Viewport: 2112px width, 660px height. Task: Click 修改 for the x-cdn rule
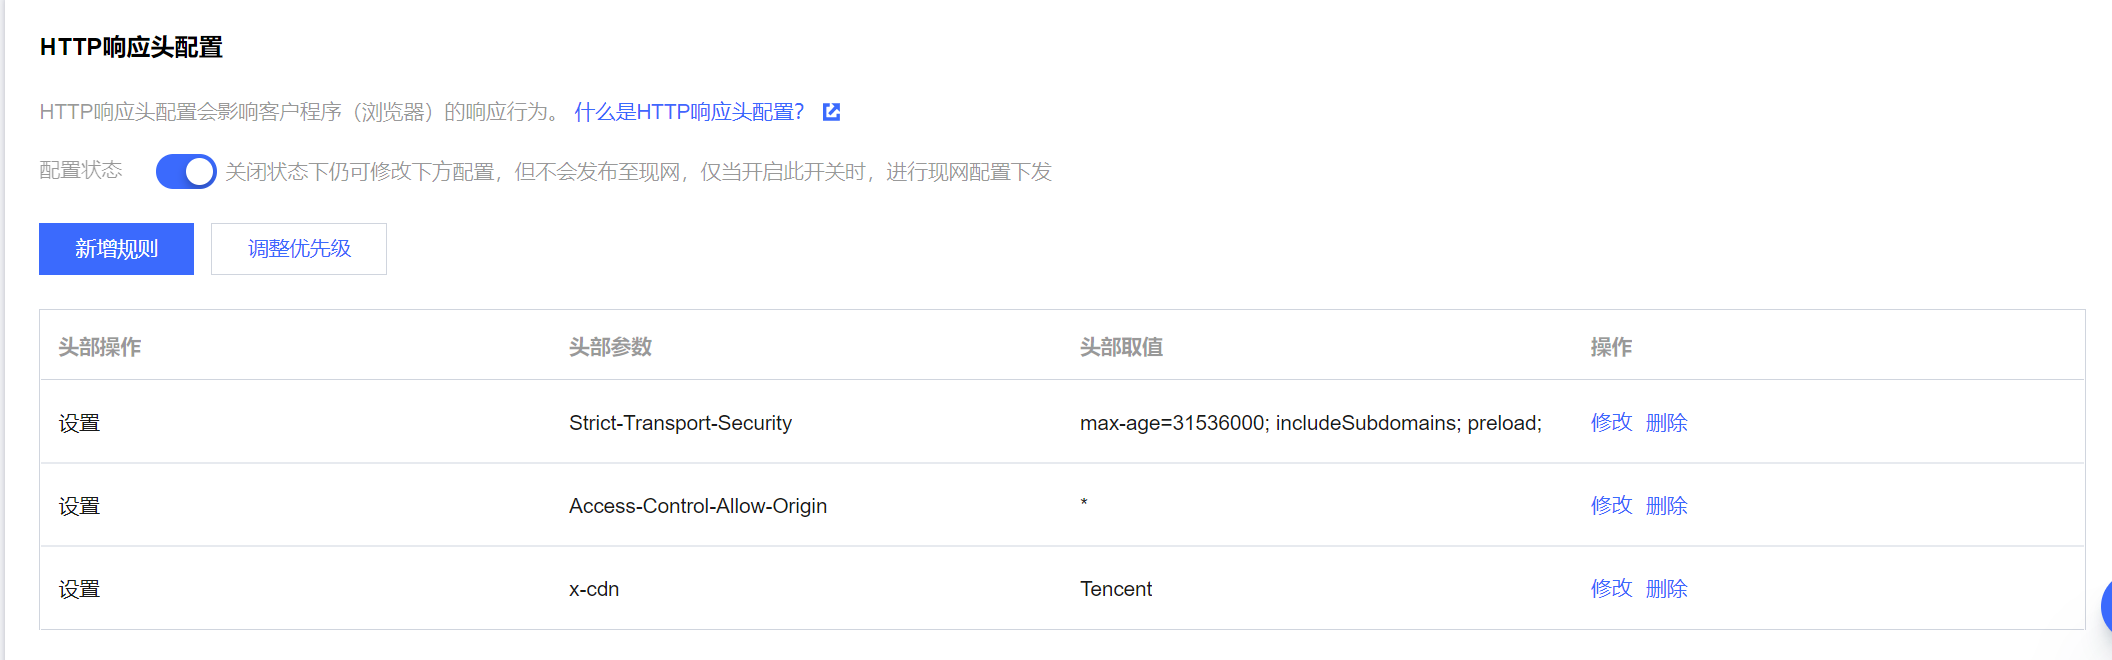tap(1610, 589)
